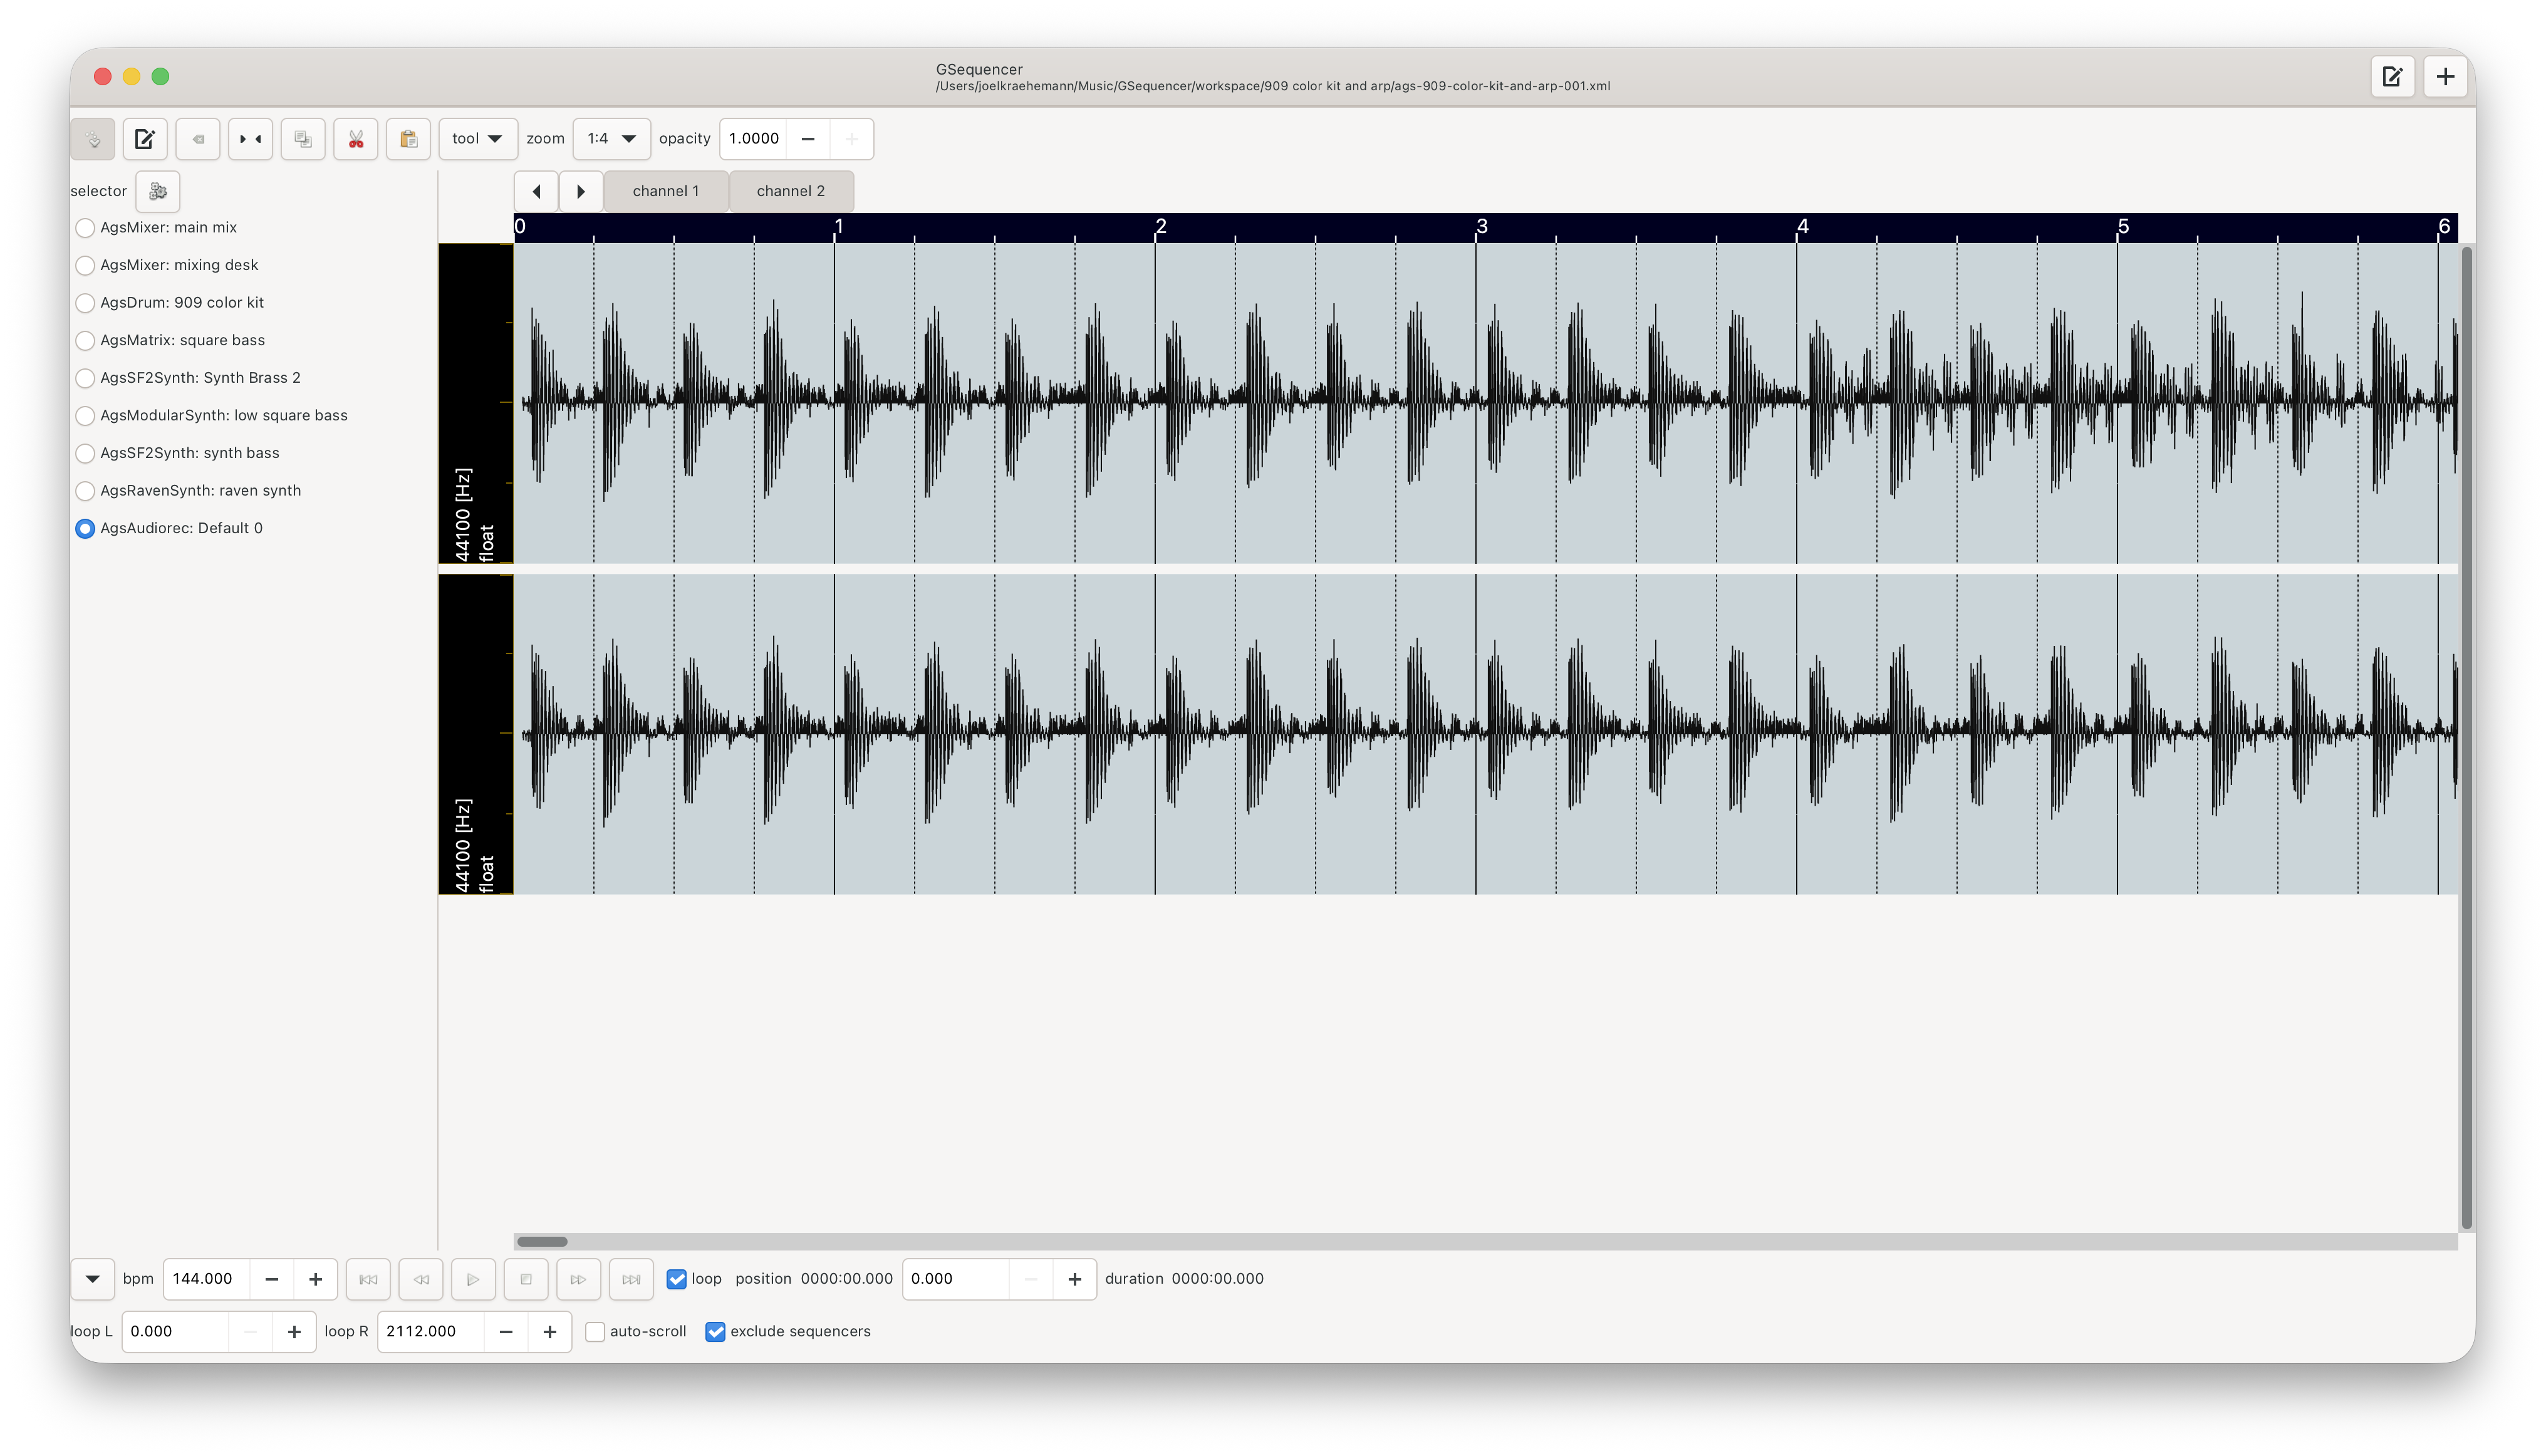Expand the transport options arrow near bpm
This screenshot has height=1456, width=2546.
pos(92,1279)
